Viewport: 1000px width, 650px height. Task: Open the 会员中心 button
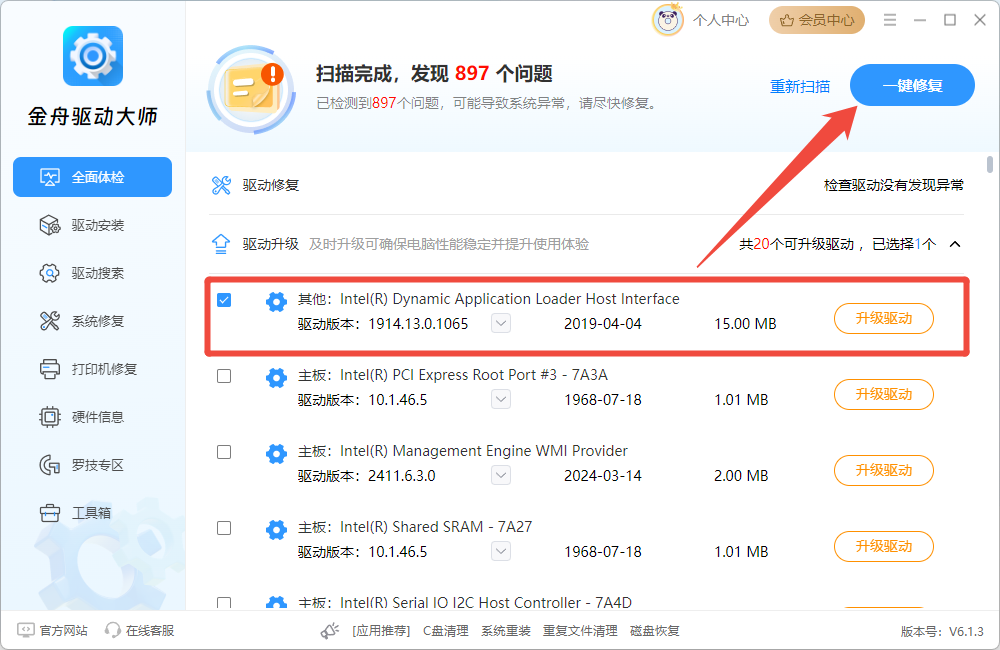tap(817, 20)
